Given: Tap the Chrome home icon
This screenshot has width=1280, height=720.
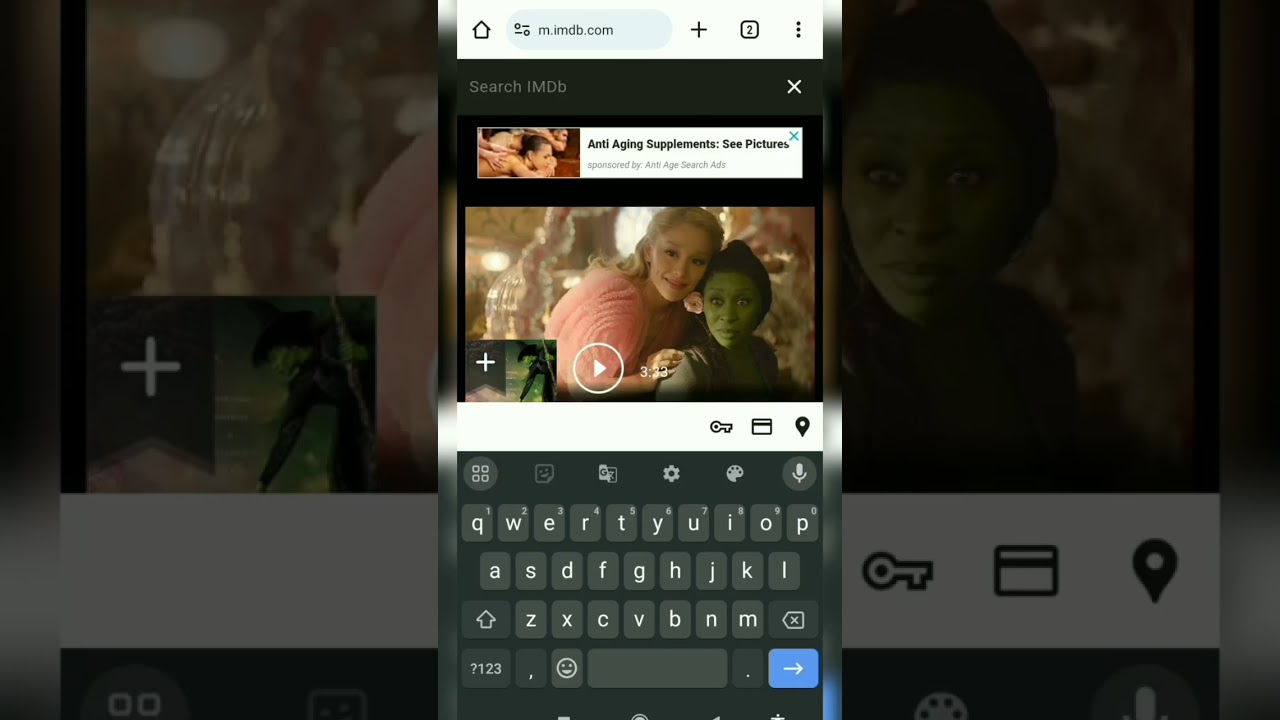Looking at the screenshot, I should click(481, 30).
